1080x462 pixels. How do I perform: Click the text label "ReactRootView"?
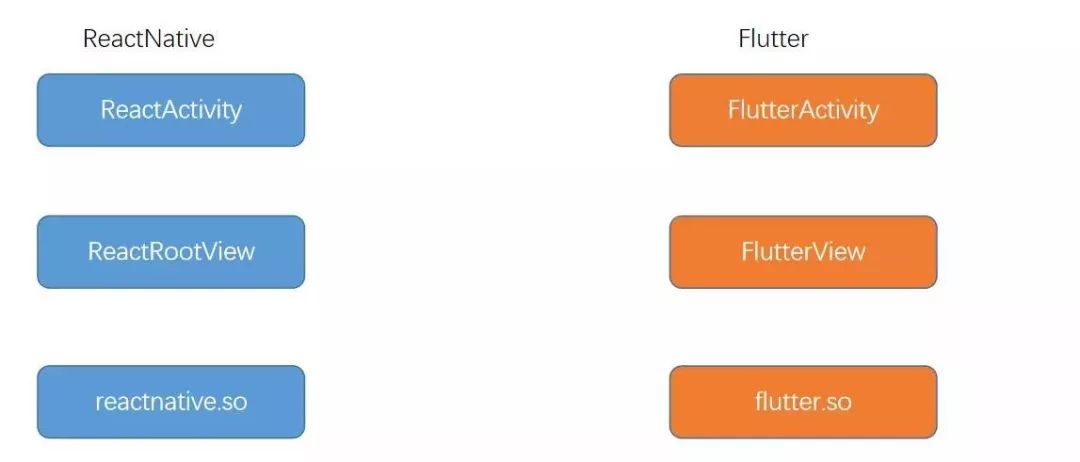171,251
